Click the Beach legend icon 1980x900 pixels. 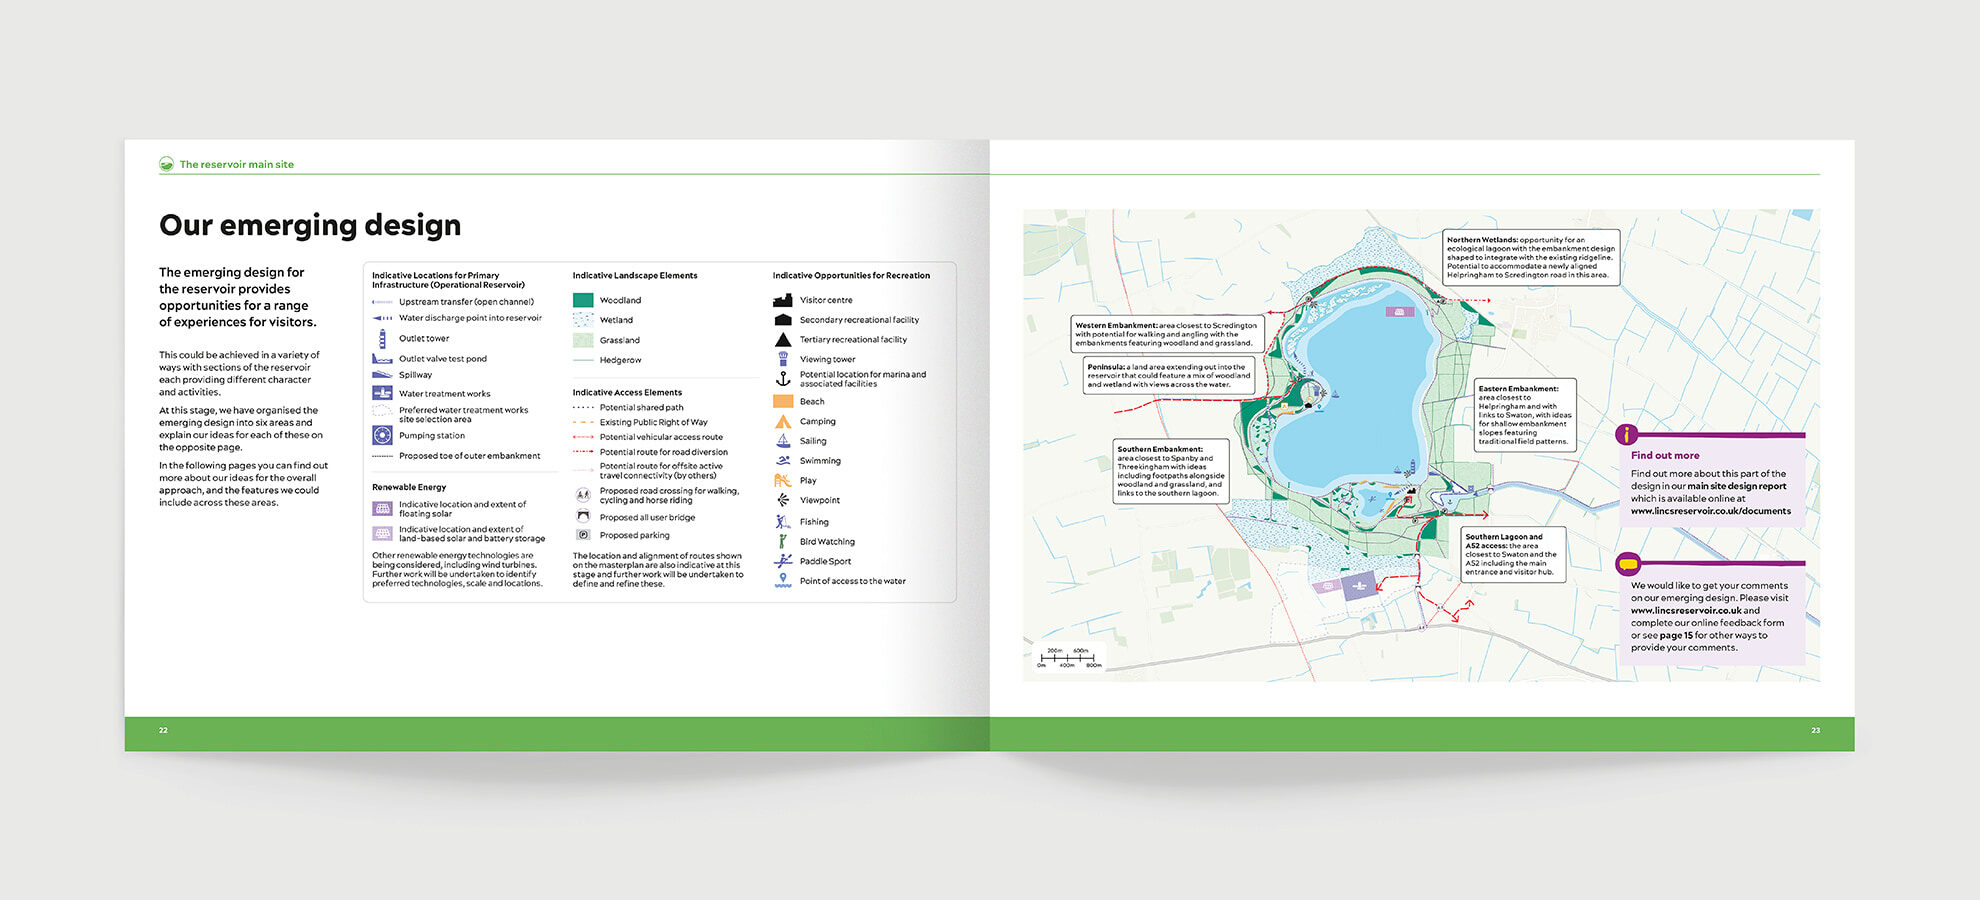[x=782, y=401]
